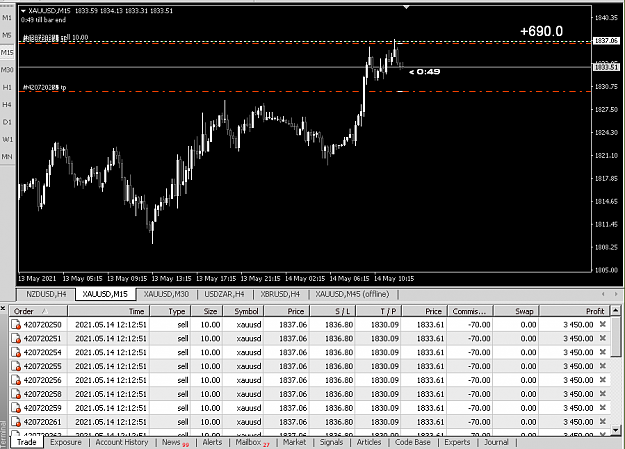This screenshot has width=625, height=449.
Task: Sort orders by Order column header
Action: point(39,311)
